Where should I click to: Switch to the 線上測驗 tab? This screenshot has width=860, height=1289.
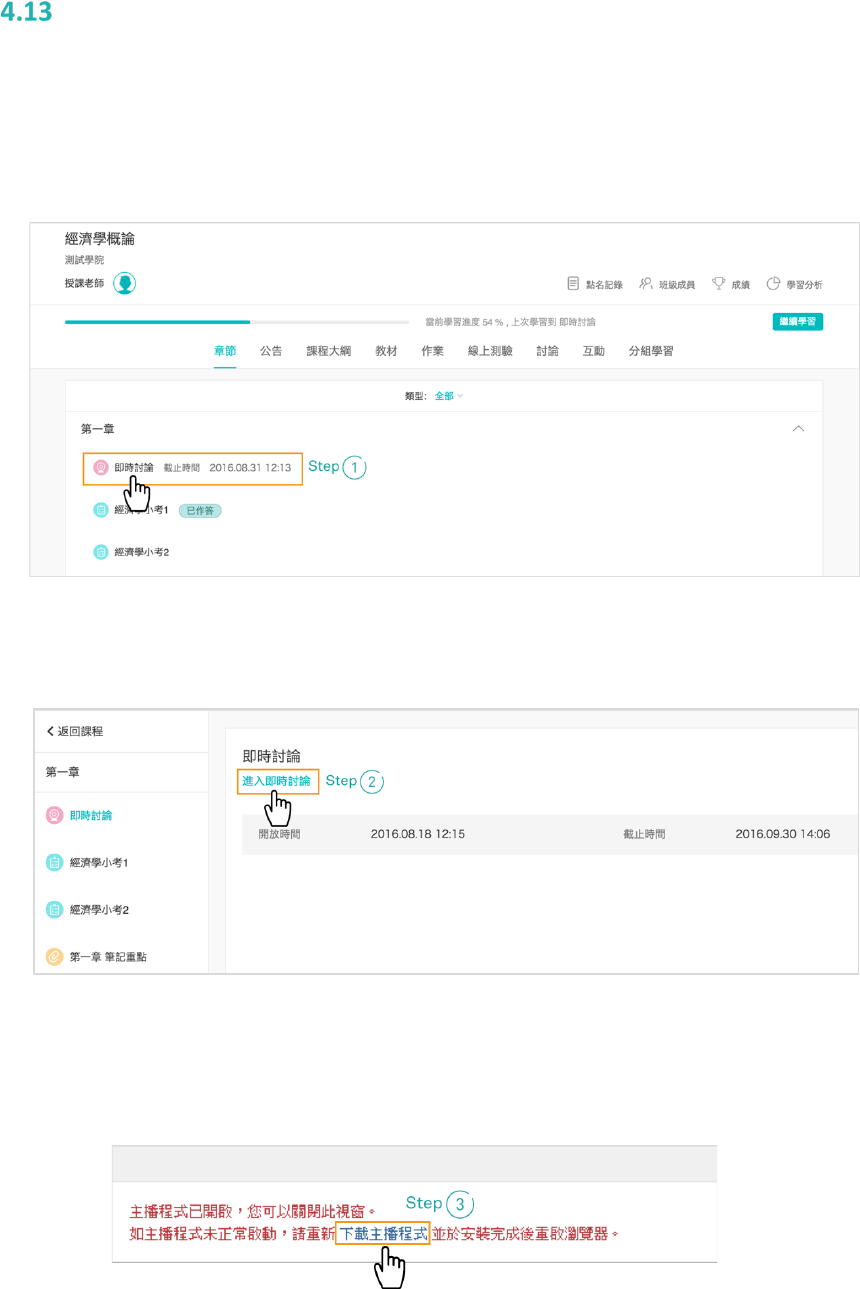pos(490,351)
